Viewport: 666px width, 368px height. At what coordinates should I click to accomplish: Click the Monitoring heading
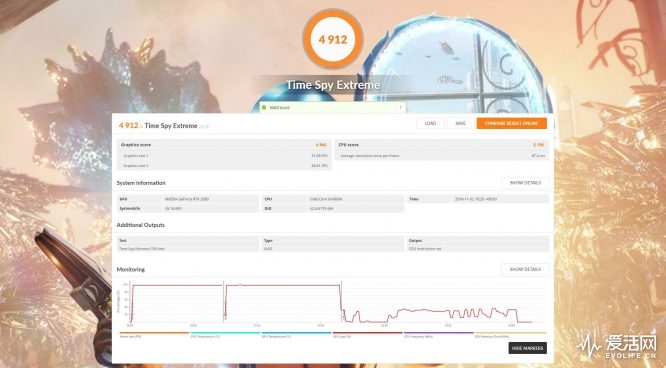pos(131,269)
